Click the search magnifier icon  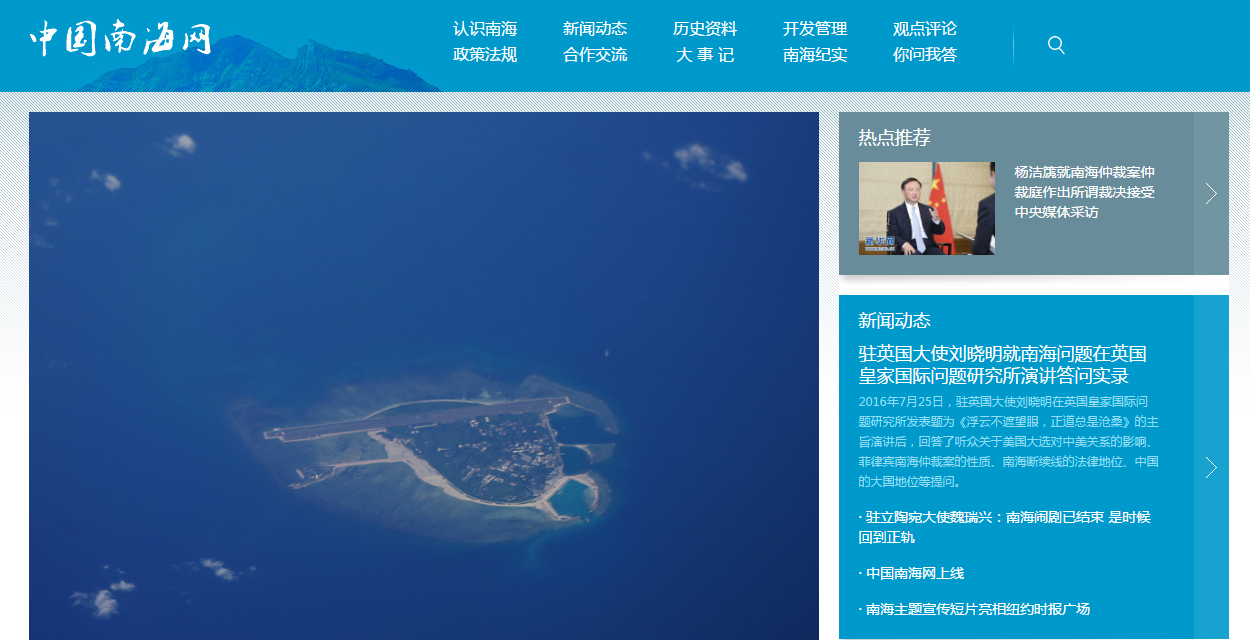(x=1056, y=45)
